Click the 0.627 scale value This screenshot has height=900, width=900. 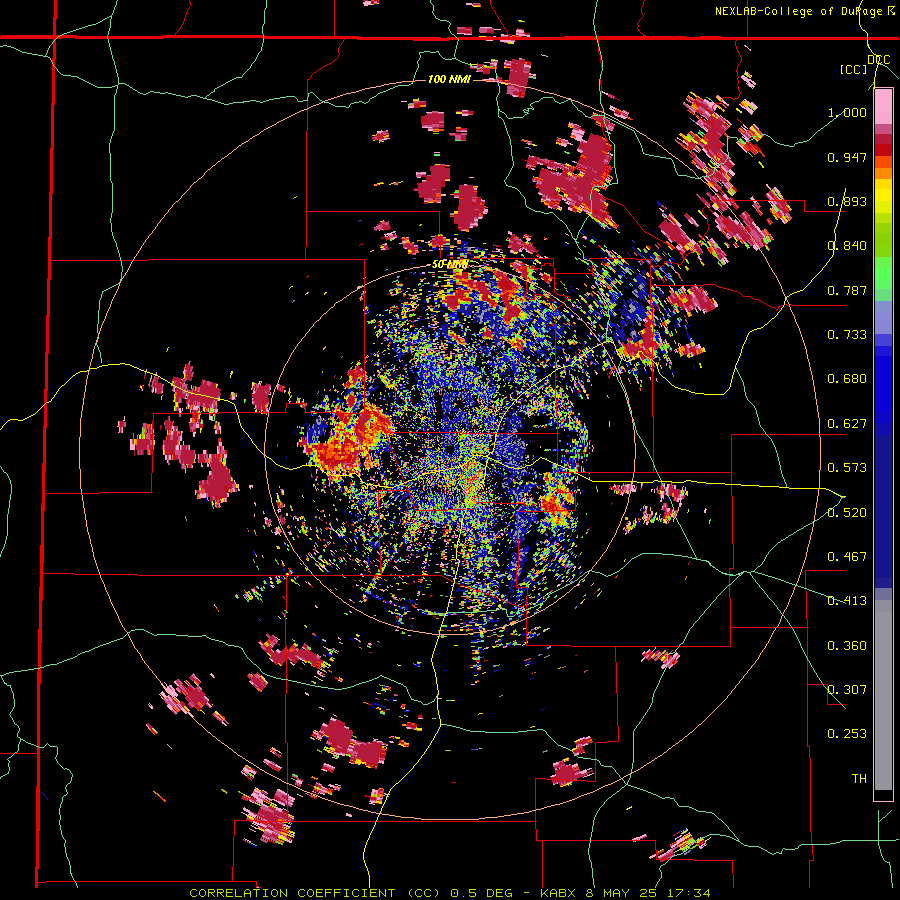(847, 424)
